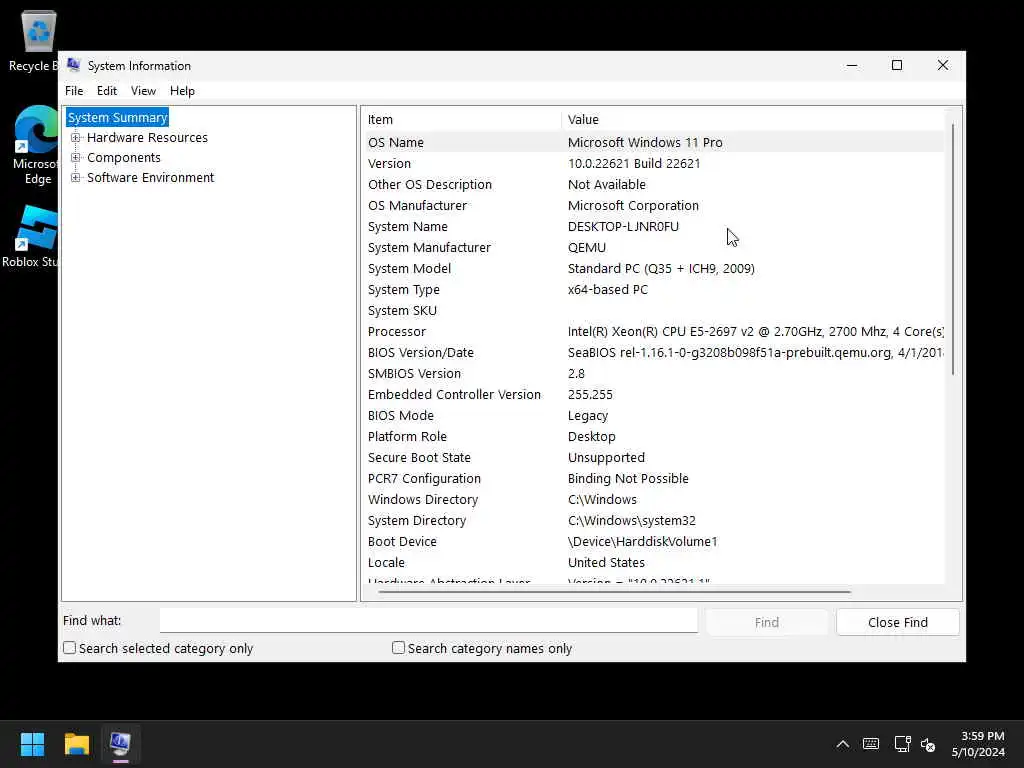Viewport: 1024px width, 768px height.
Task: Click the DESKTOP-LJNR0FU value
Action: [623, 227]
